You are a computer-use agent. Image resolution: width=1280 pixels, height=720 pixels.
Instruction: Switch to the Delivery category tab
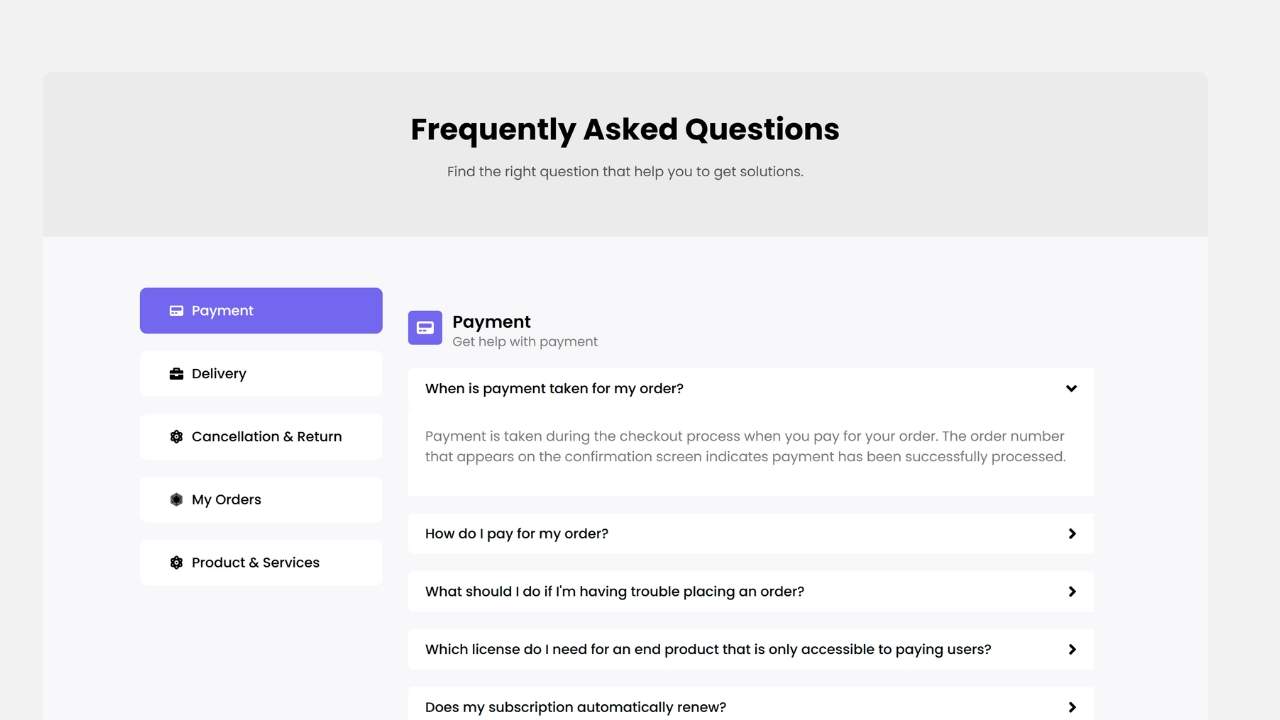[x=261, y=374]
